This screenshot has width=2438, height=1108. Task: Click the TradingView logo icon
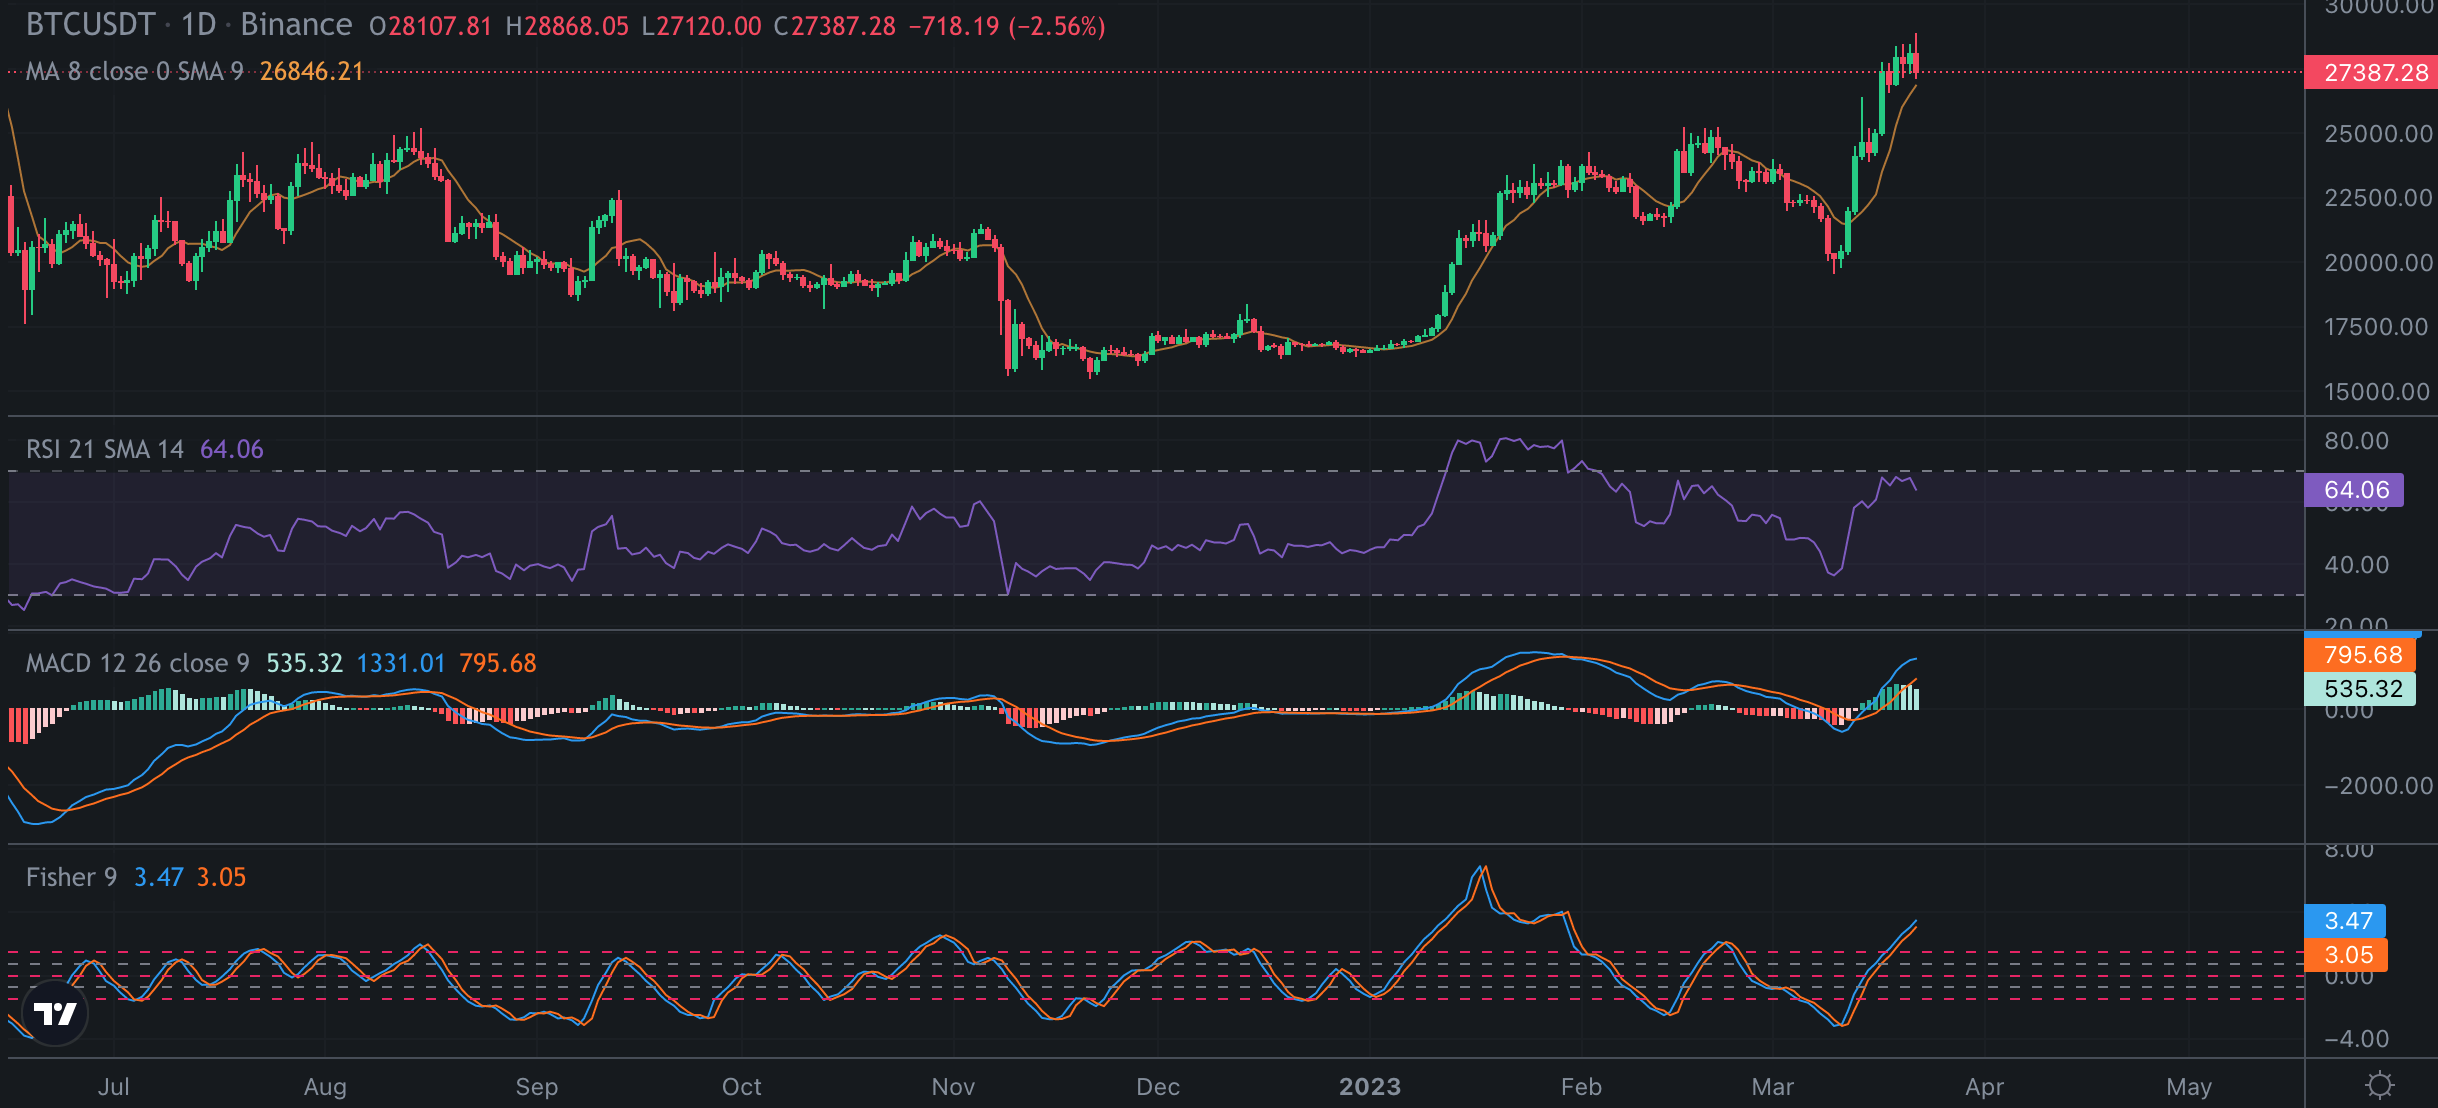(55, 1013)
